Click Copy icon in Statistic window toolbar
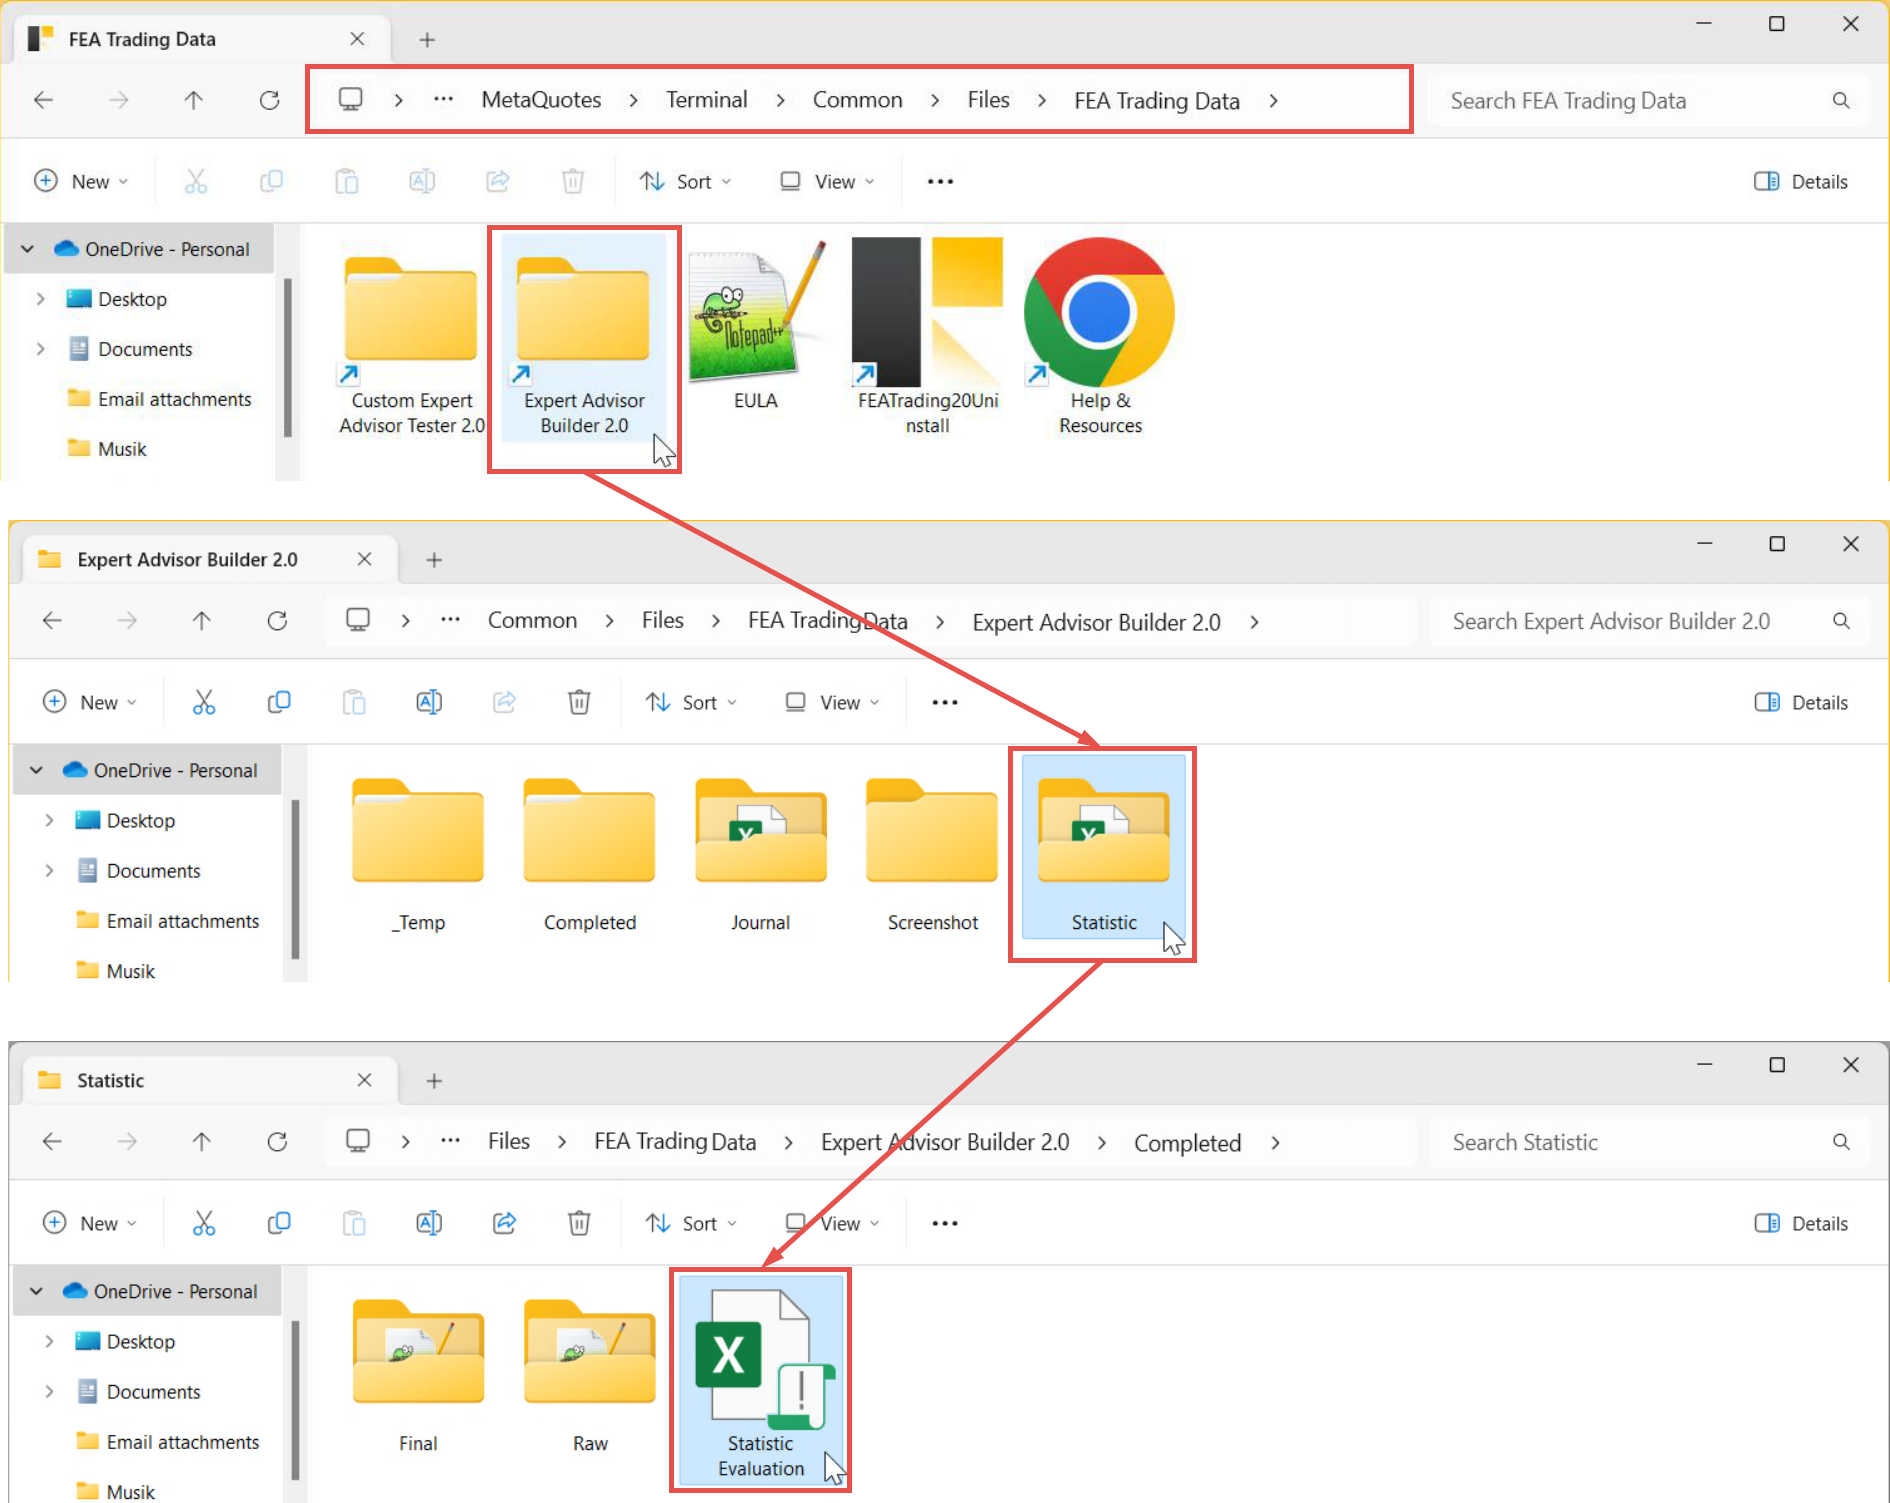 coord(279,1223)
